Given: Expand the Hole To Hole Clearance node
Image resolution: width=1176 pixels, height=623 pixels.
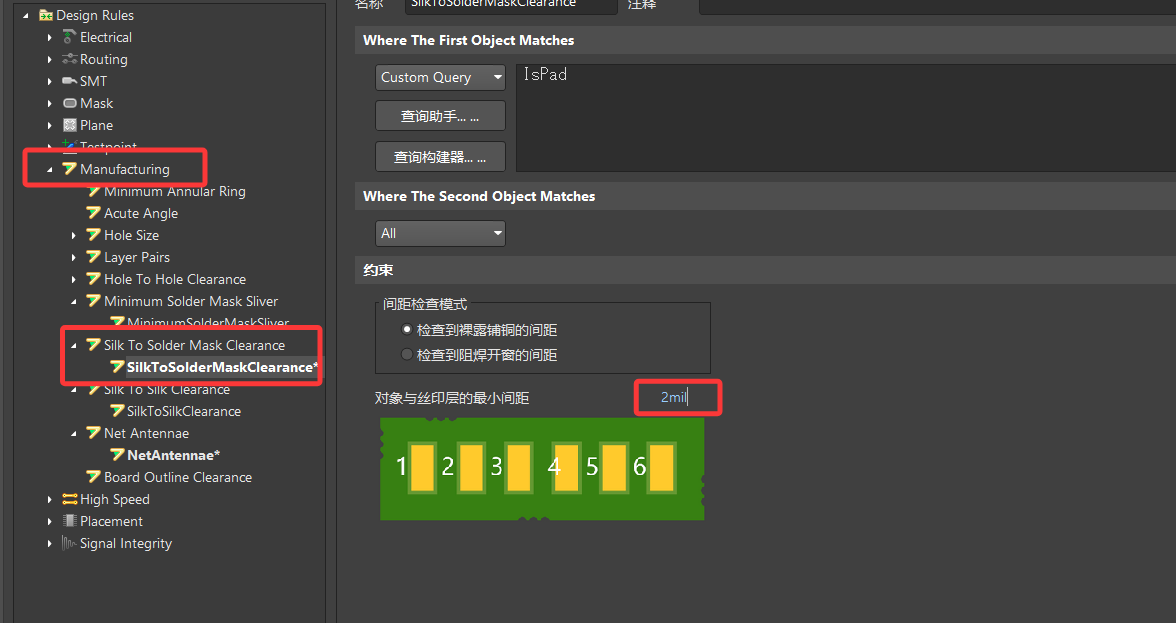Looking at the screenshot, I should click(x=74, y=279).
